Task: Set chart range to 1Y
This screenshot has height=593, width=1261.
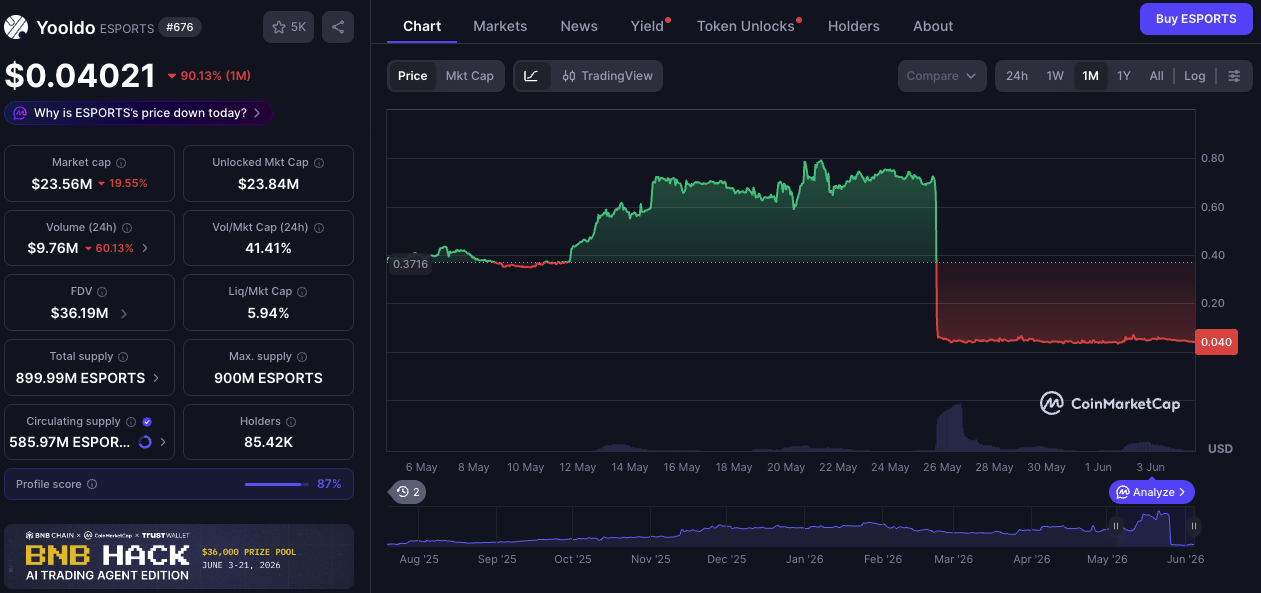Action: (1124, 76)
